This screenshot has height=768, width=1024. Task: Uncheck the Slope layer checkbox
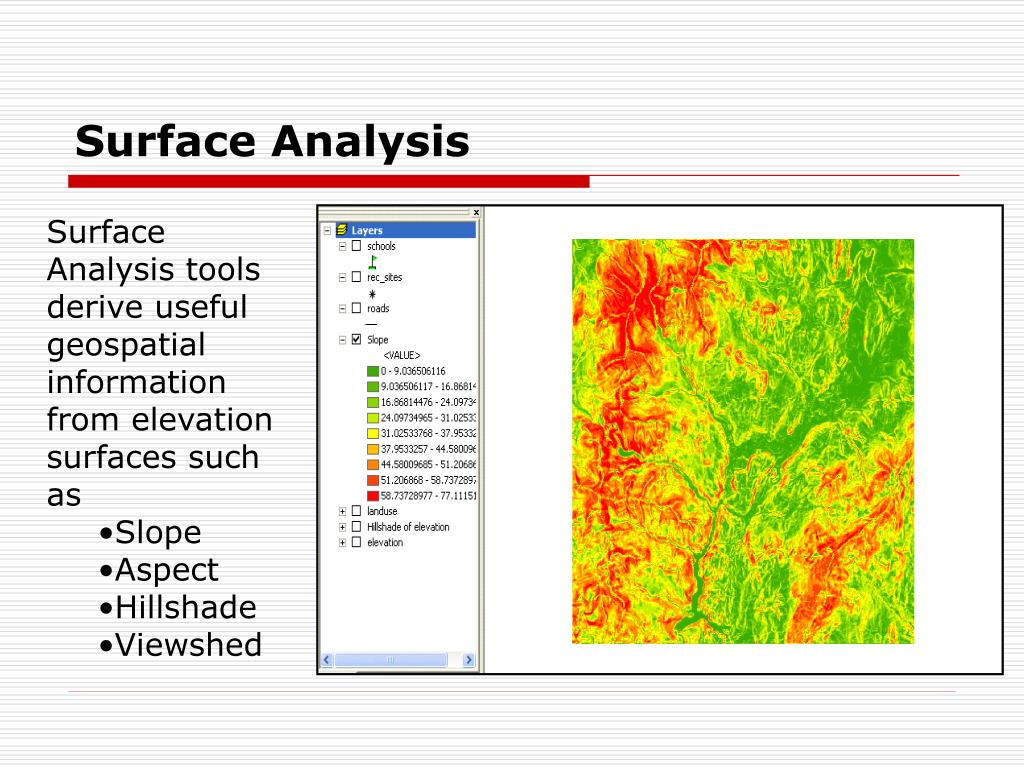click(357, 339)
